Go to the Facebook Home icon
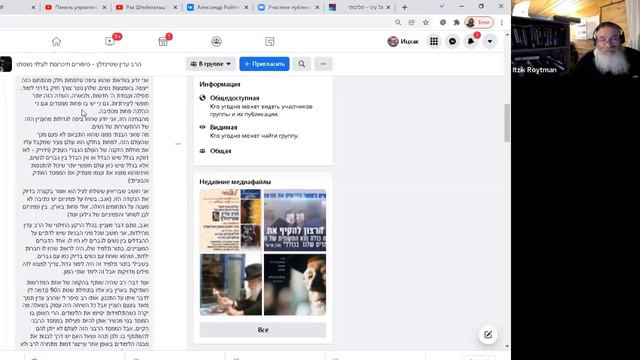 56,42
